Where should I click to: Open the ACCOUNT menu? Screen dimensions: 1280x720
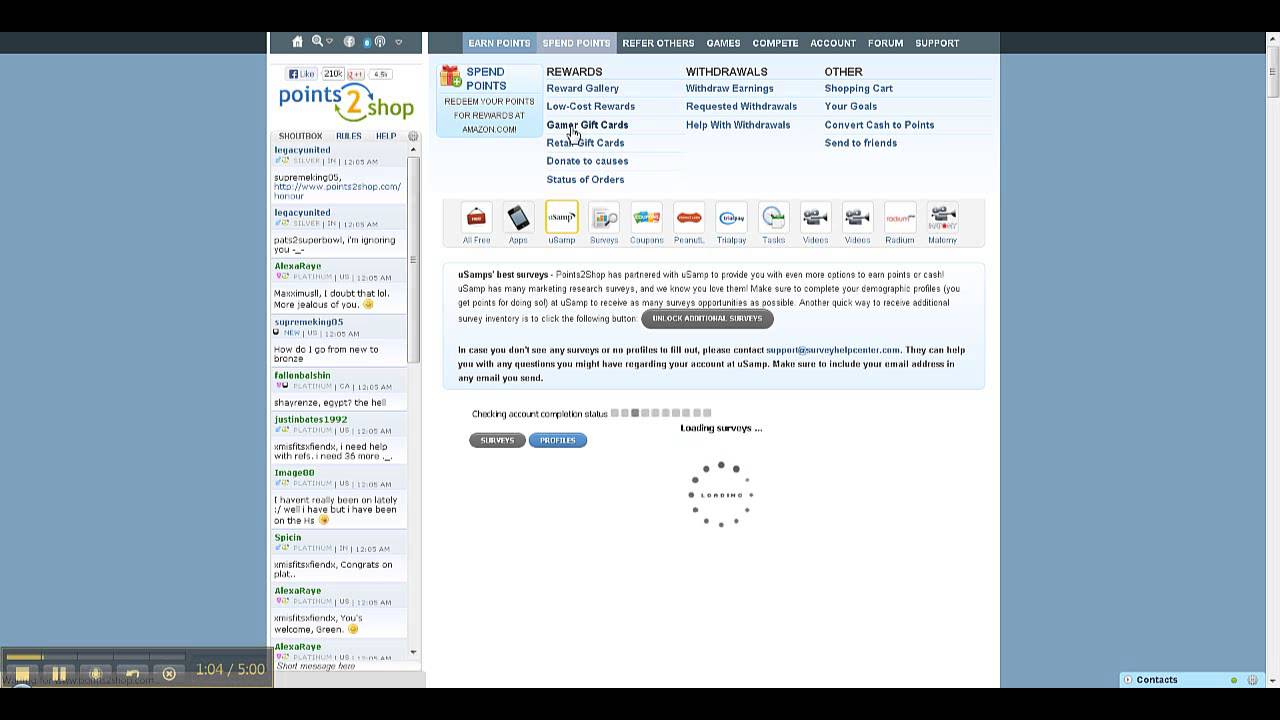(833, 43)
